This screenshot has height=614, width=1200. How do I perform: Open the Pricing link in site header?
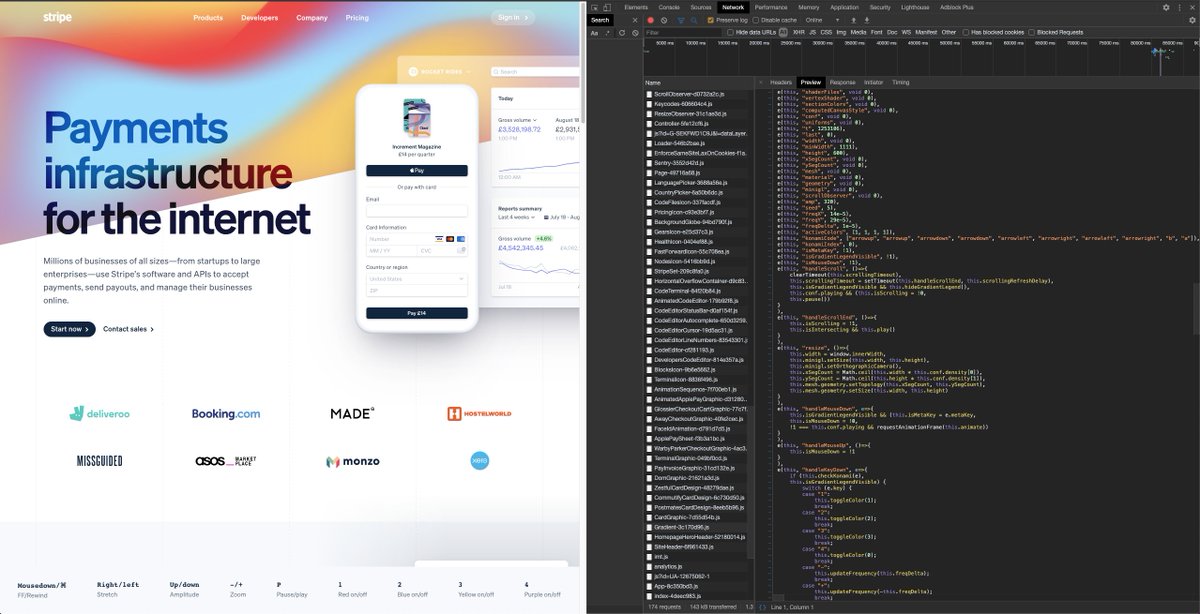[x=357, y=17]
